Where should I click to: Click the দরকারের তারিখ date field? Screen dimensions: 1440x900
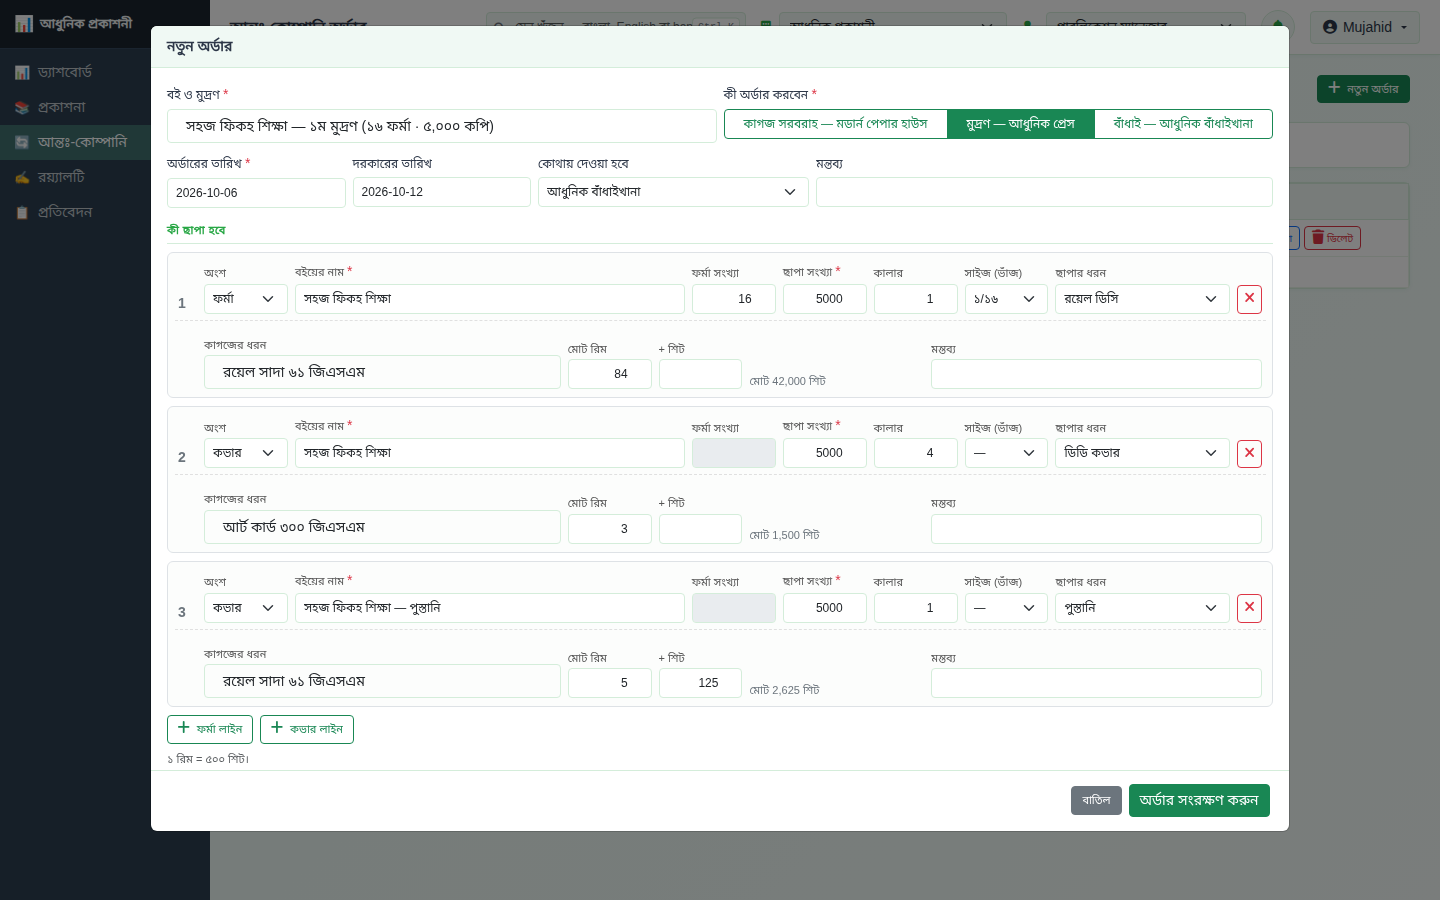click(x=441, y=192)
